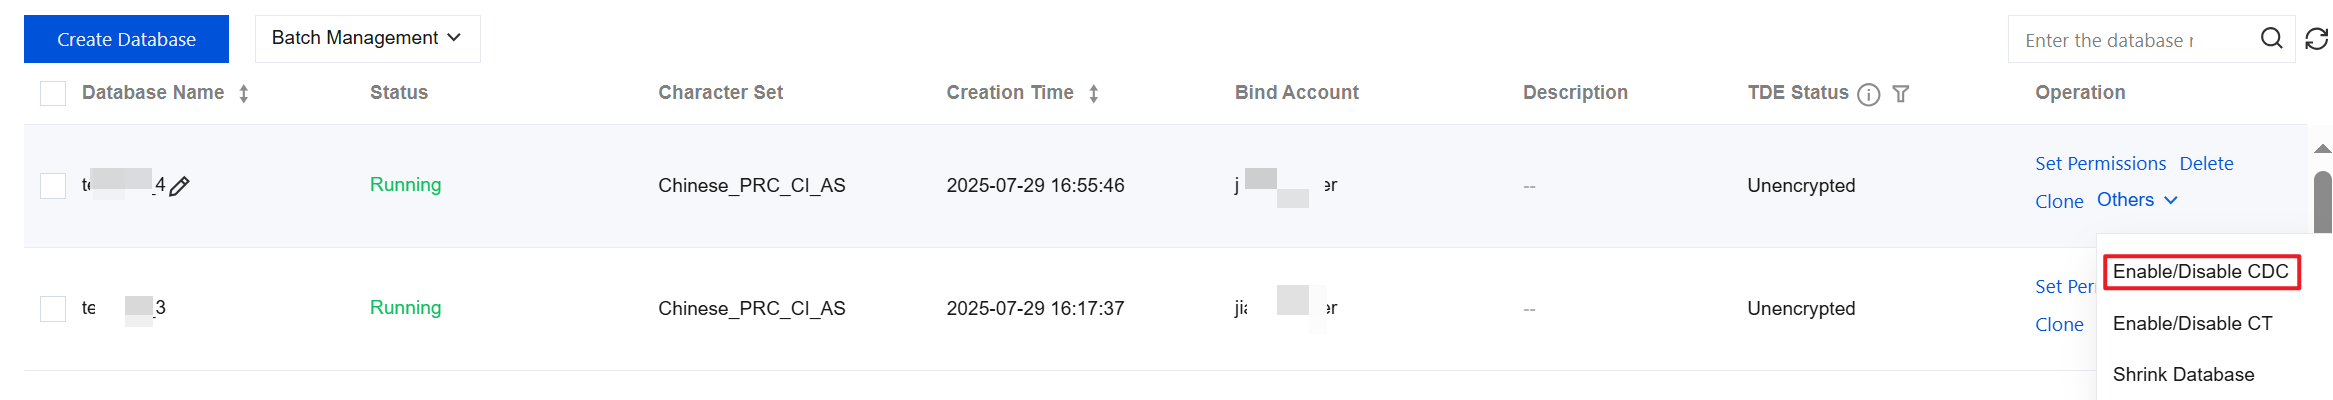Toggle the select-all checkbox in header
The height and width of the screenshot is (400, 2333).
point(53,94)
